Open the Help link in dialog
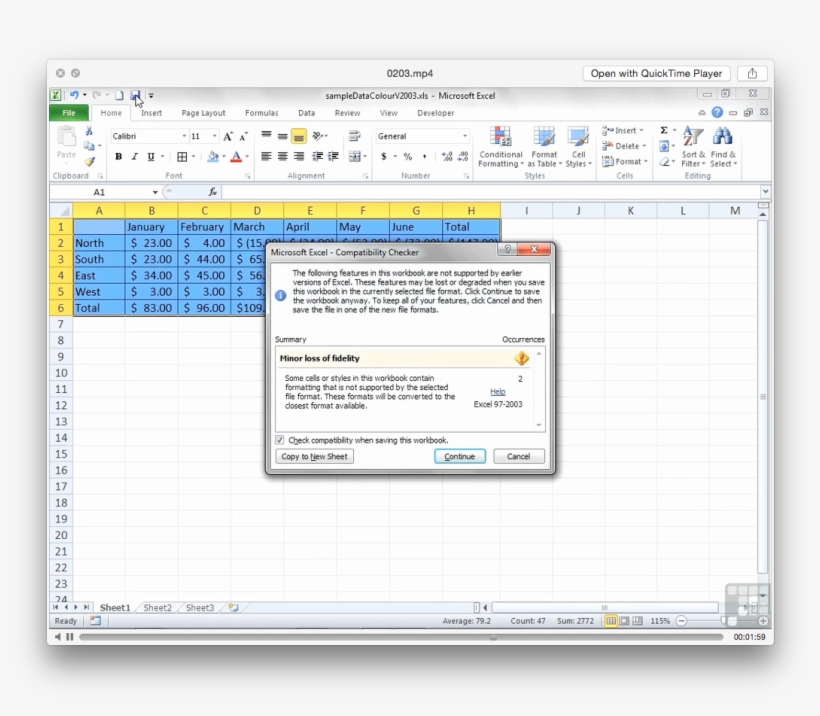 coord(497,392)
